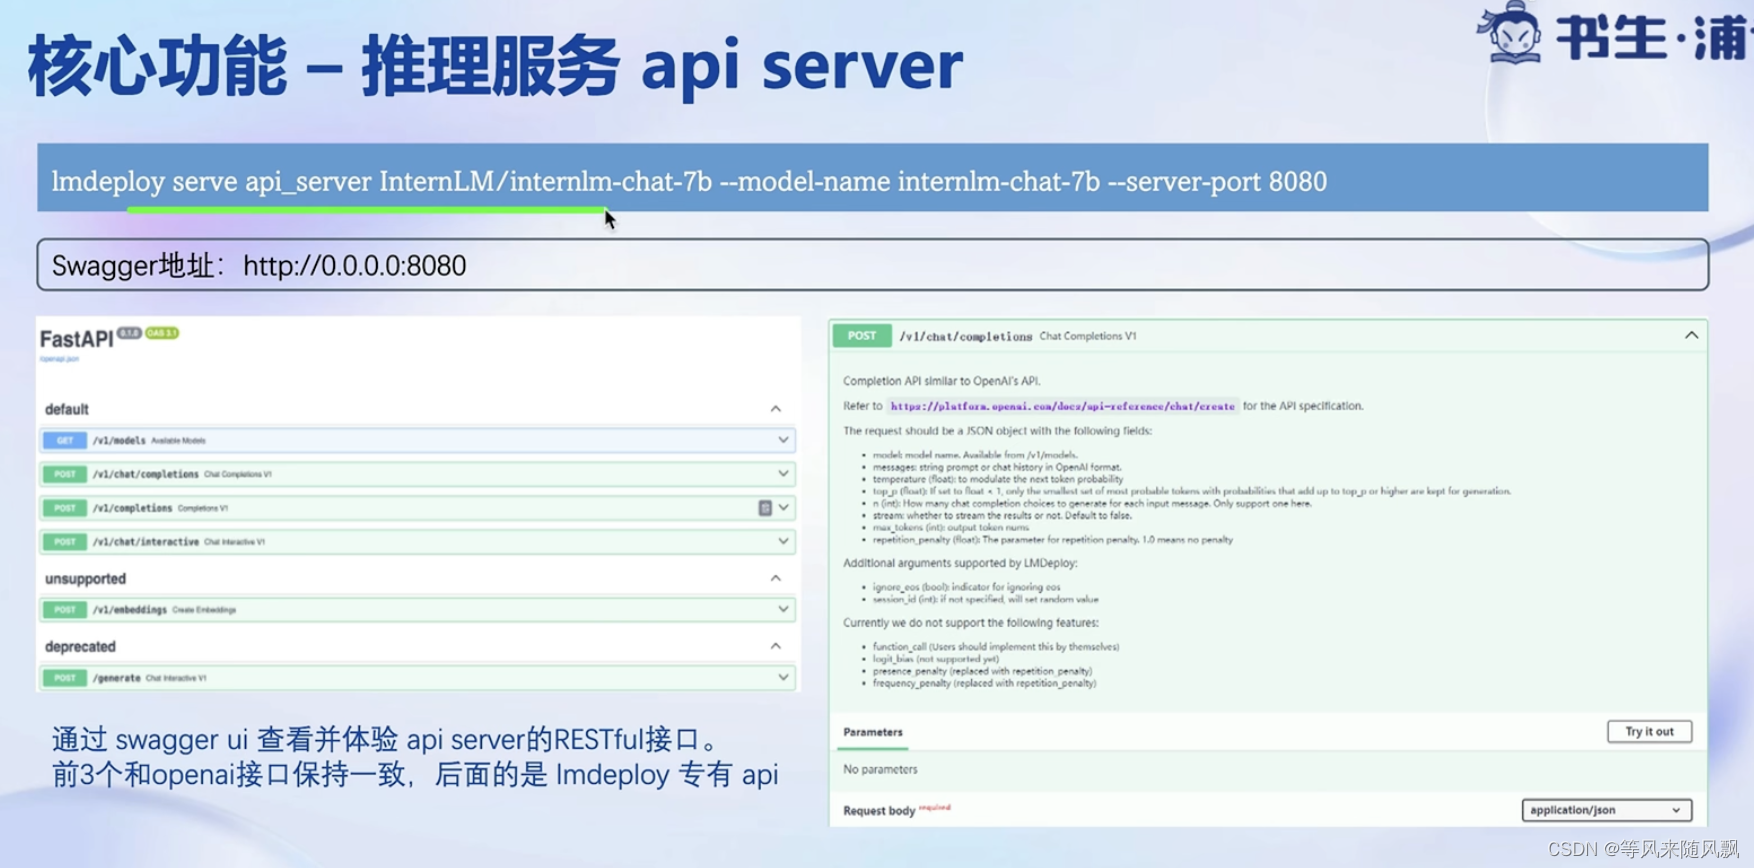The image size is (1754, 868).
Task: Click POST badge on /v1/chat/completions list row
Action: pyautogui.click(x=65, y=474)
